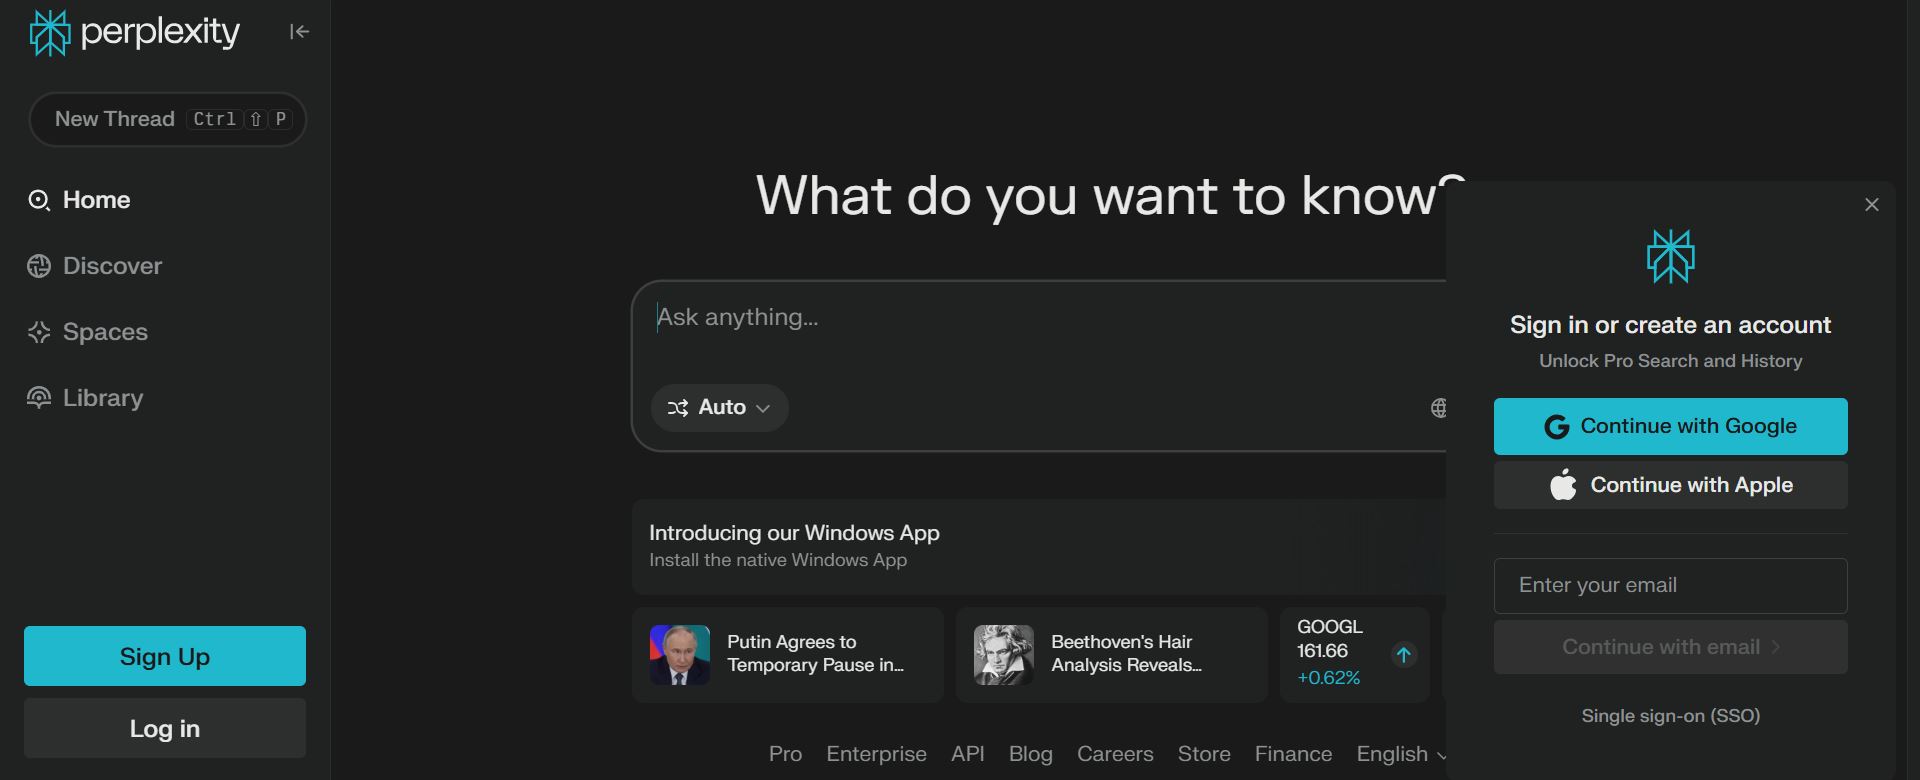Close the sign-in popup

(x=1872, y=205)
